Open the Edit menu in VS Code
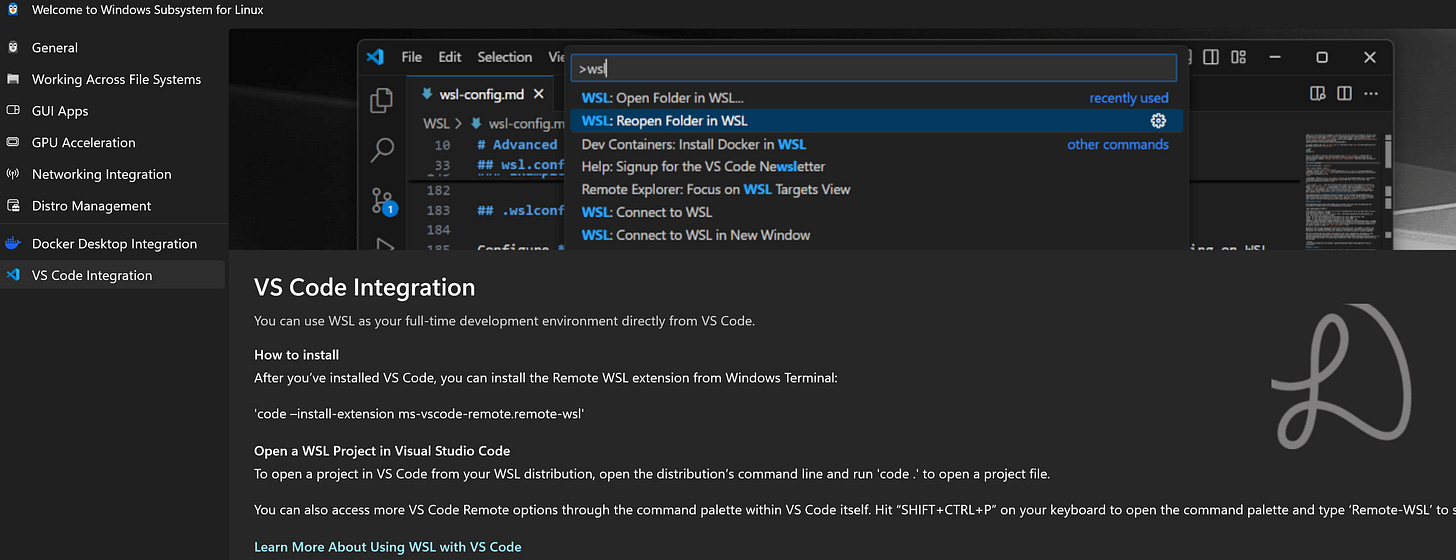 click(x=450, y=57)
